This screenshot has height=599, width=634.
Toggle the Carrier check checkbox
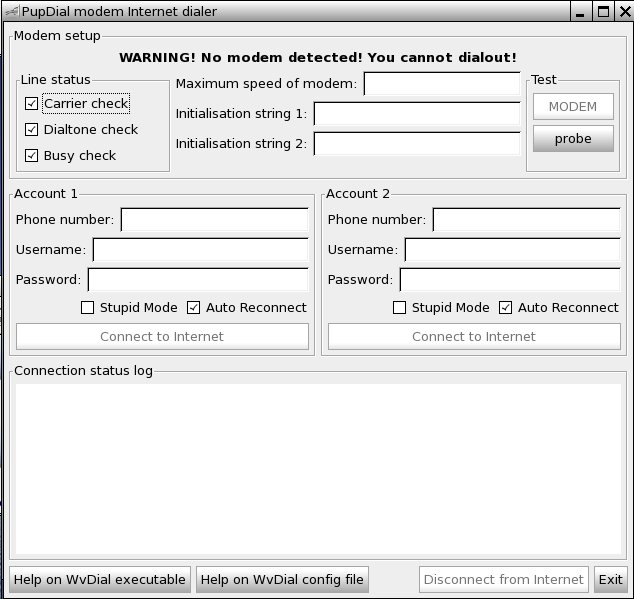[32, 103]
